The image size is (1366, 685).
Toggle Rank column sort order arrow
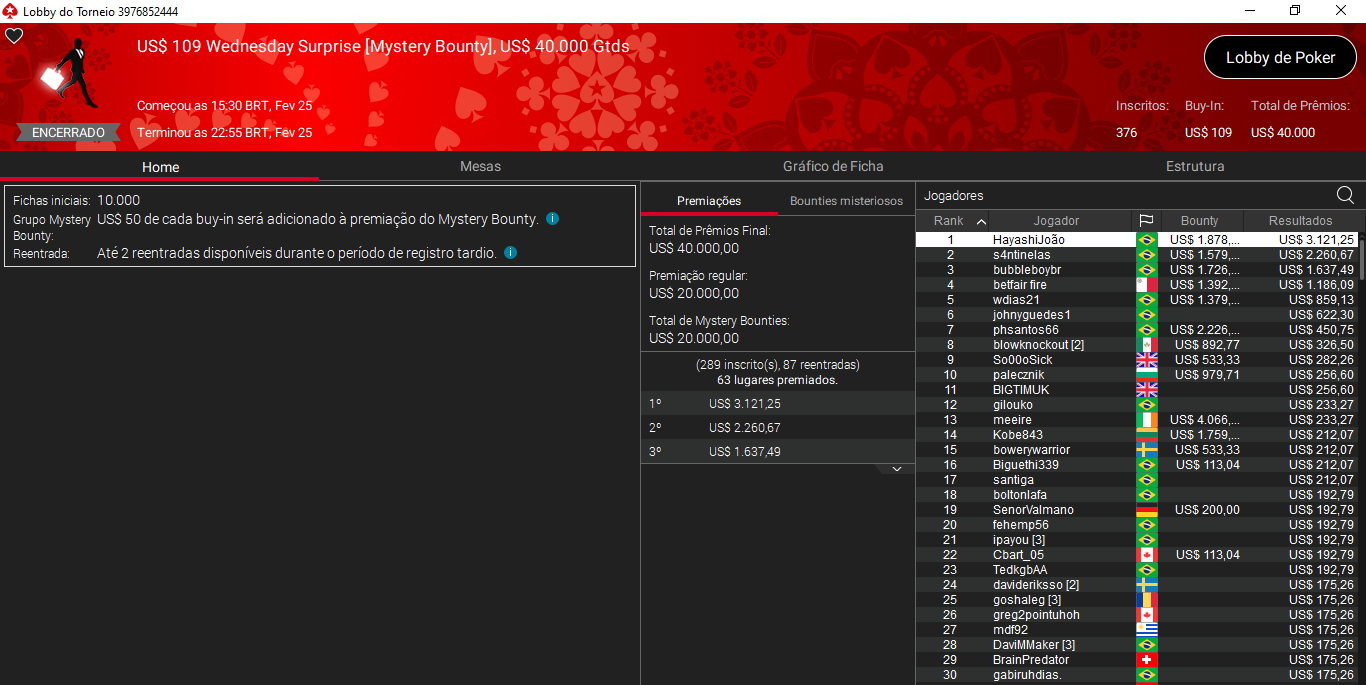point(981,221)
